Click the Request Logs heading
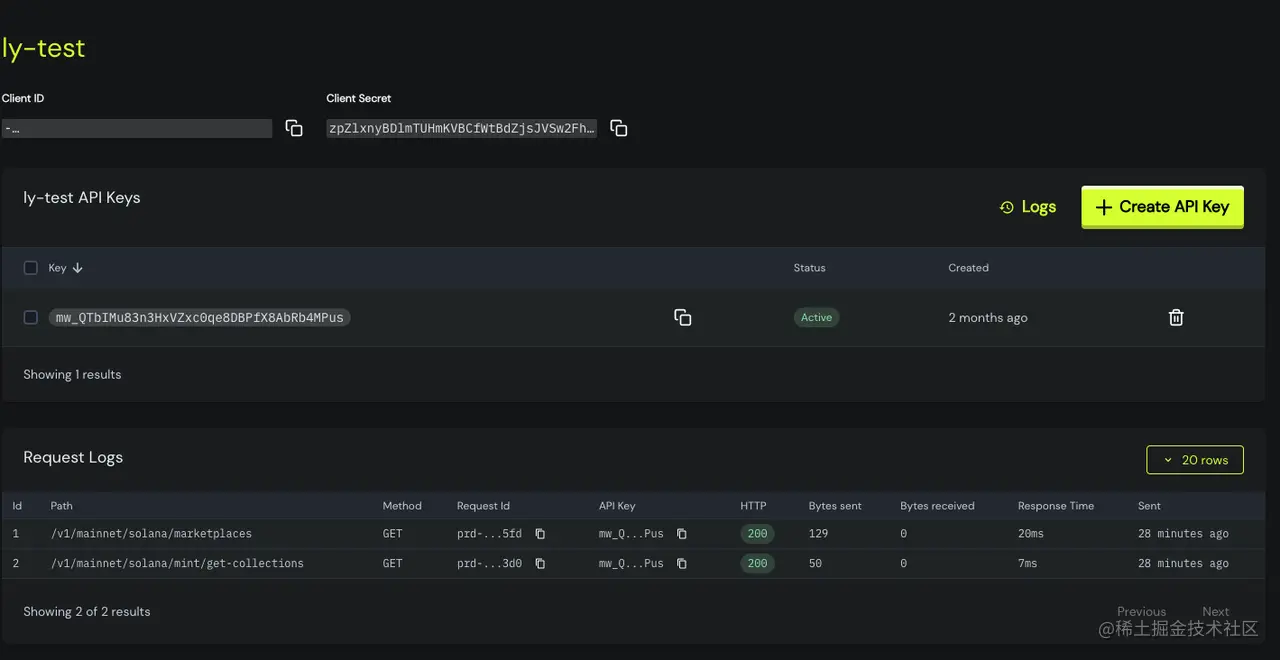The image size is (1280, 660). [x=73, y=457]
